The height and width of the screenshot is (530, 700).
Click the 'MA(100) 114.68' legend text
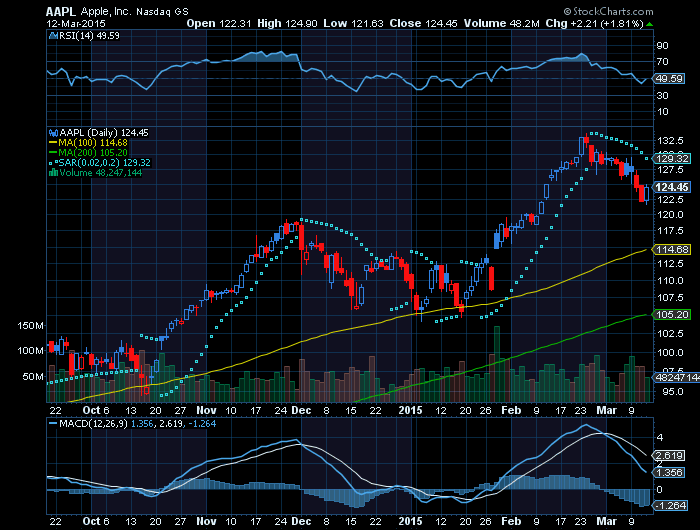pos(93,143)
